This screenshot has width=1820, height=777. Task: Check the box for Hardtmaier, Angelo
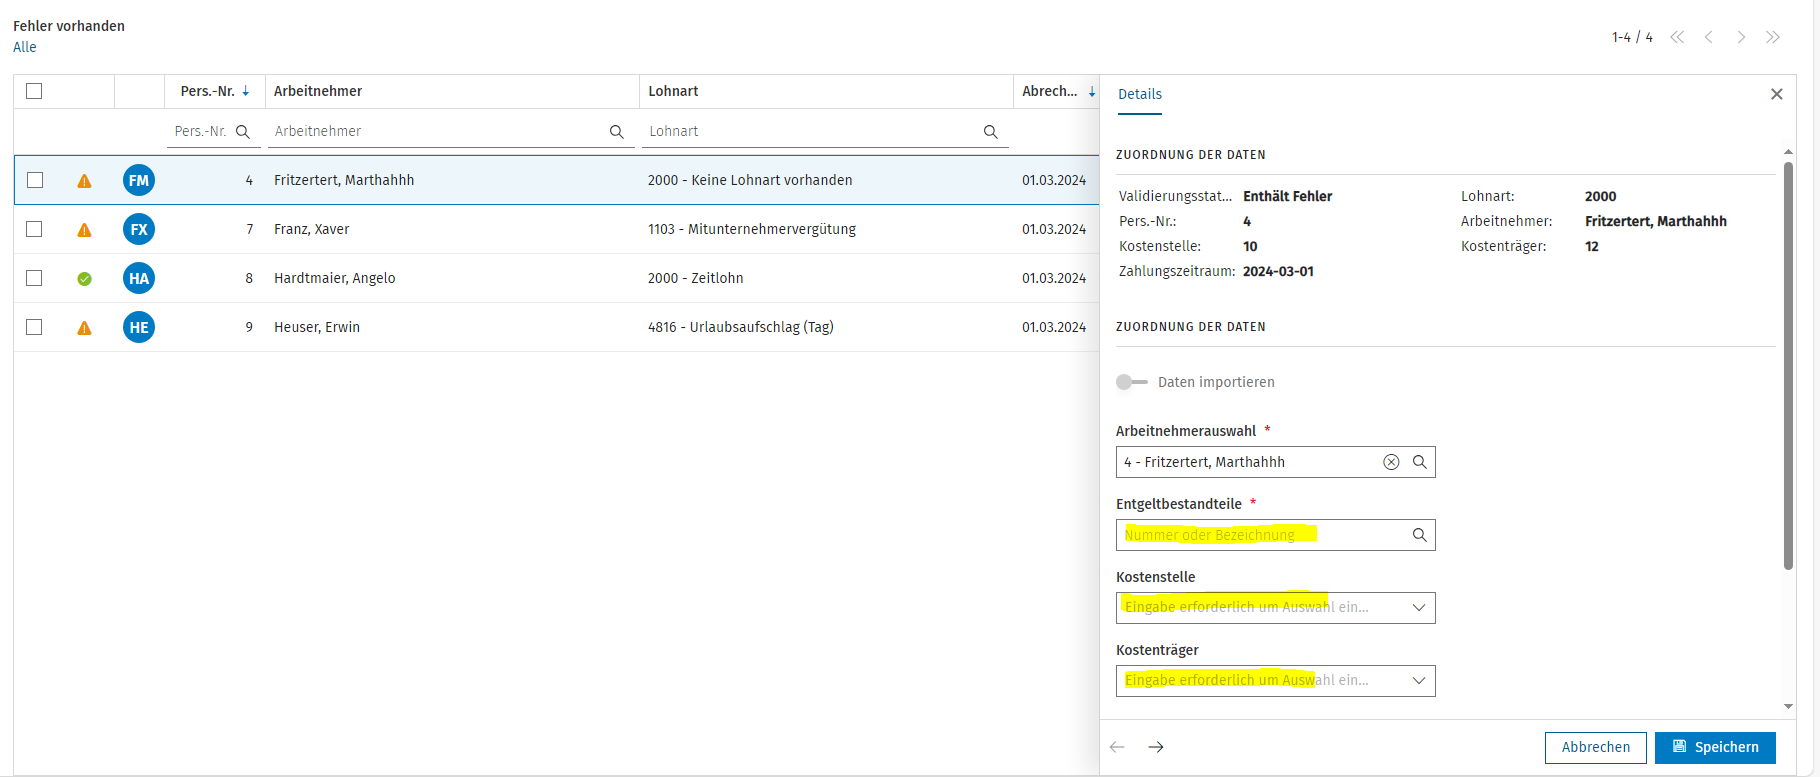(35, 278)
